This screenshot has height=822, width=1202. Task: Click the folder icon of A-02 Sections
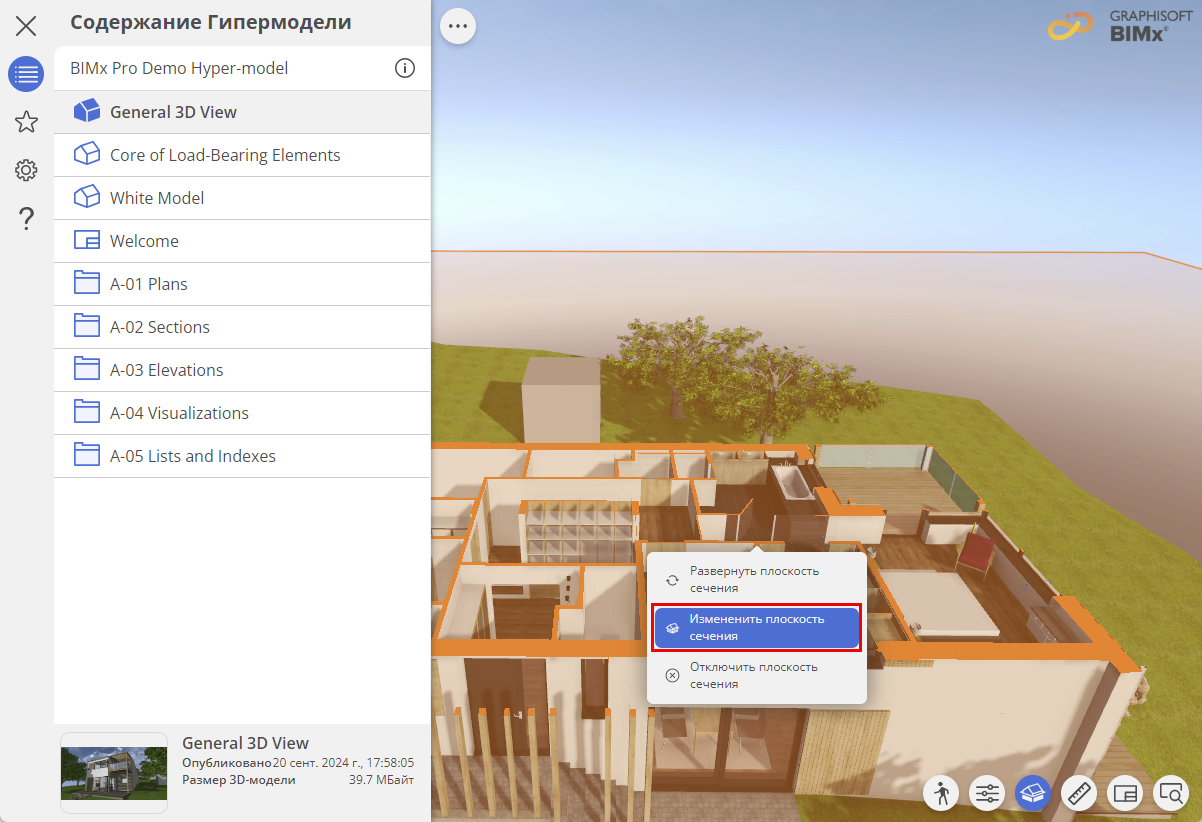pos(87,326)
